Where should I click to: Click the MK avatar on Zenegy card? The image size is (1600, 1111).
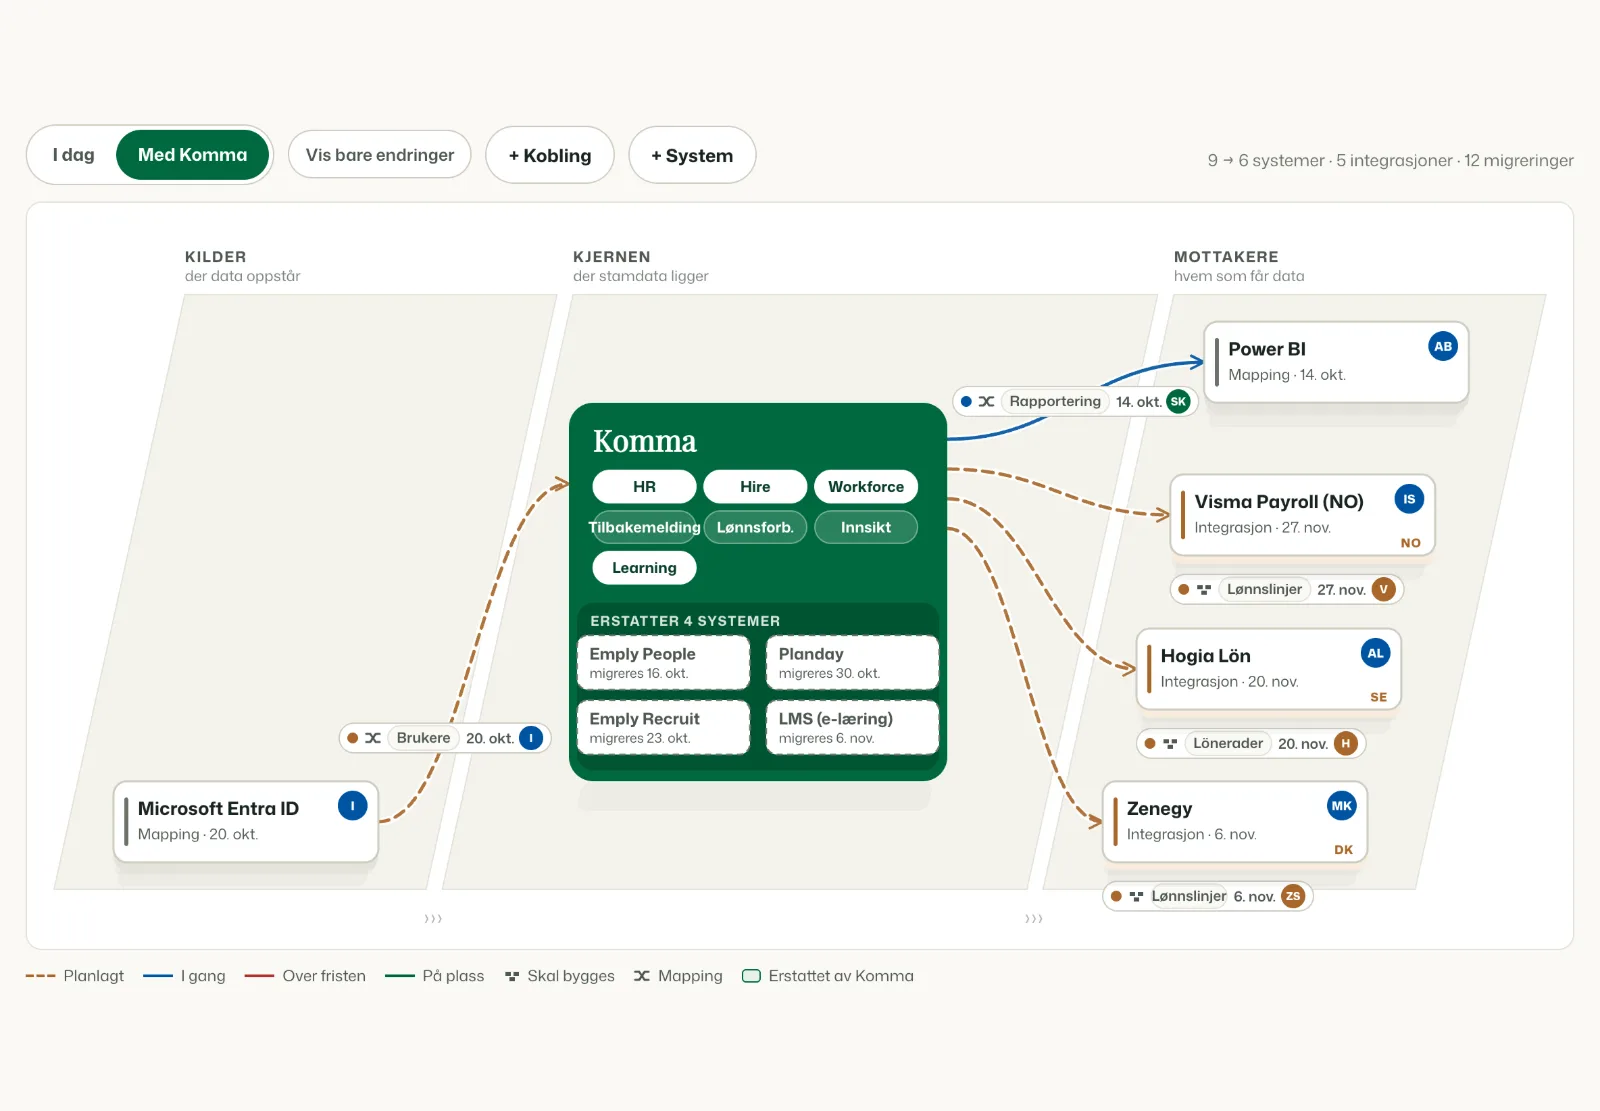[1342, 806]
